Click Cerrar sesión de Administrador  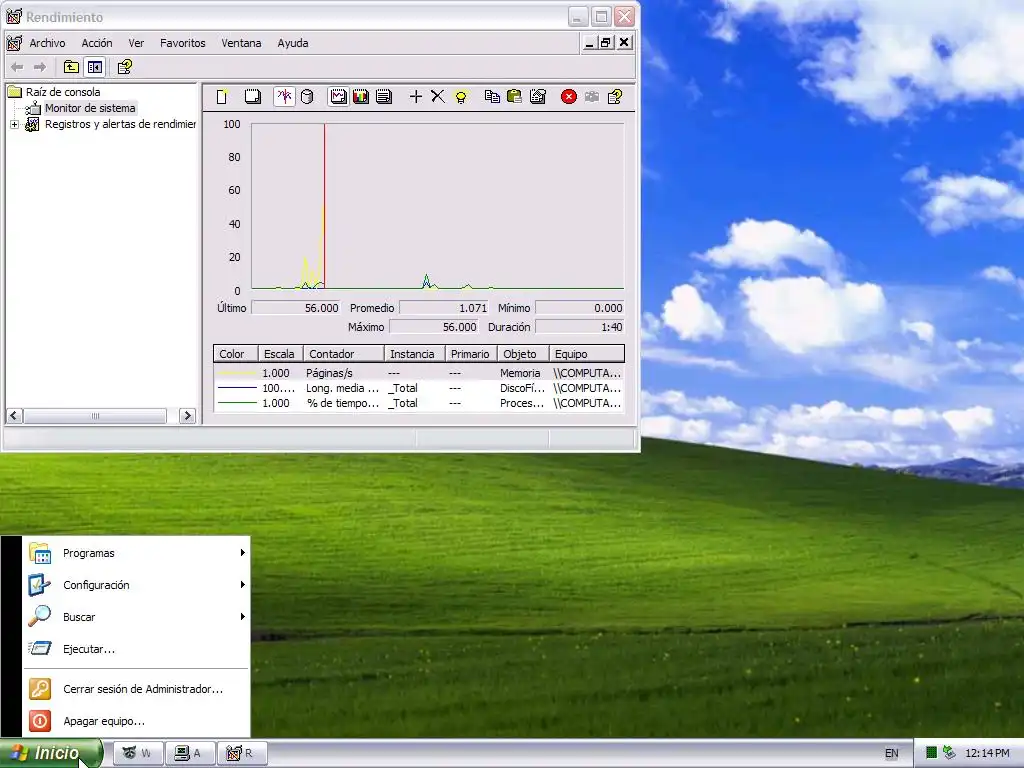coord(136,689)
